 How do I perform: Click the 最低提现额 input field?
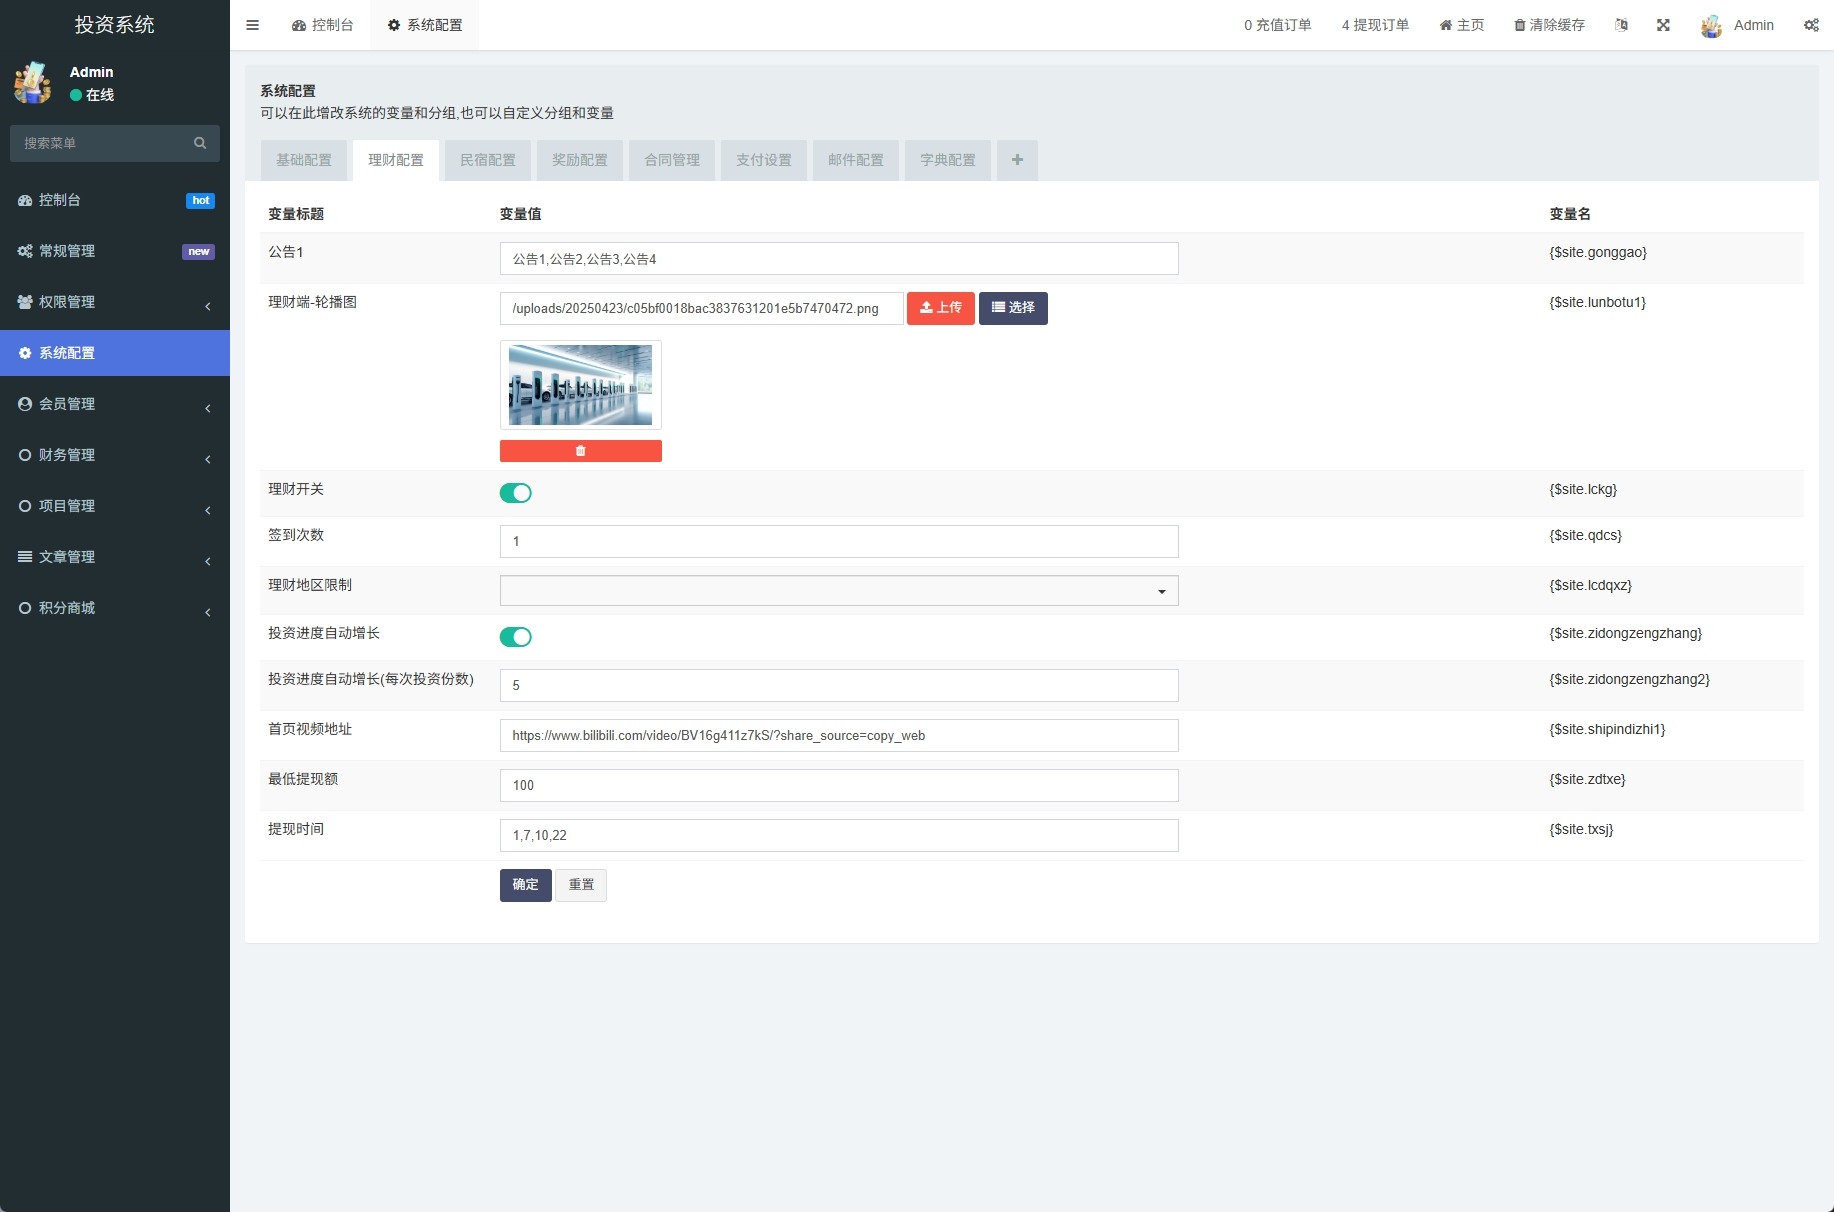pos(838,785)
